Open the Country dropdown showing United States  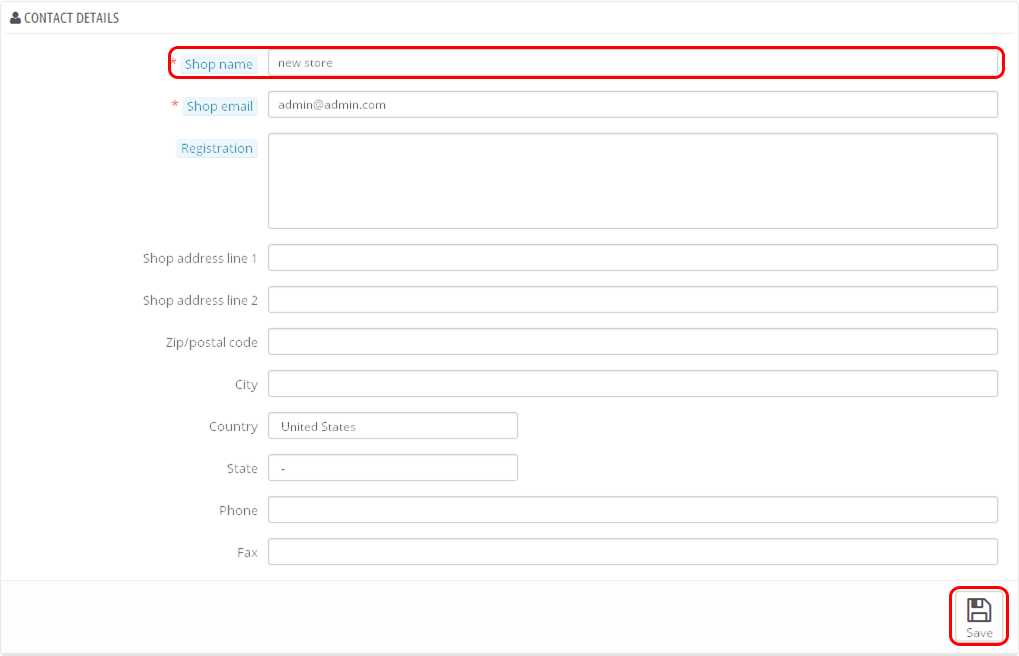point(392,426)
